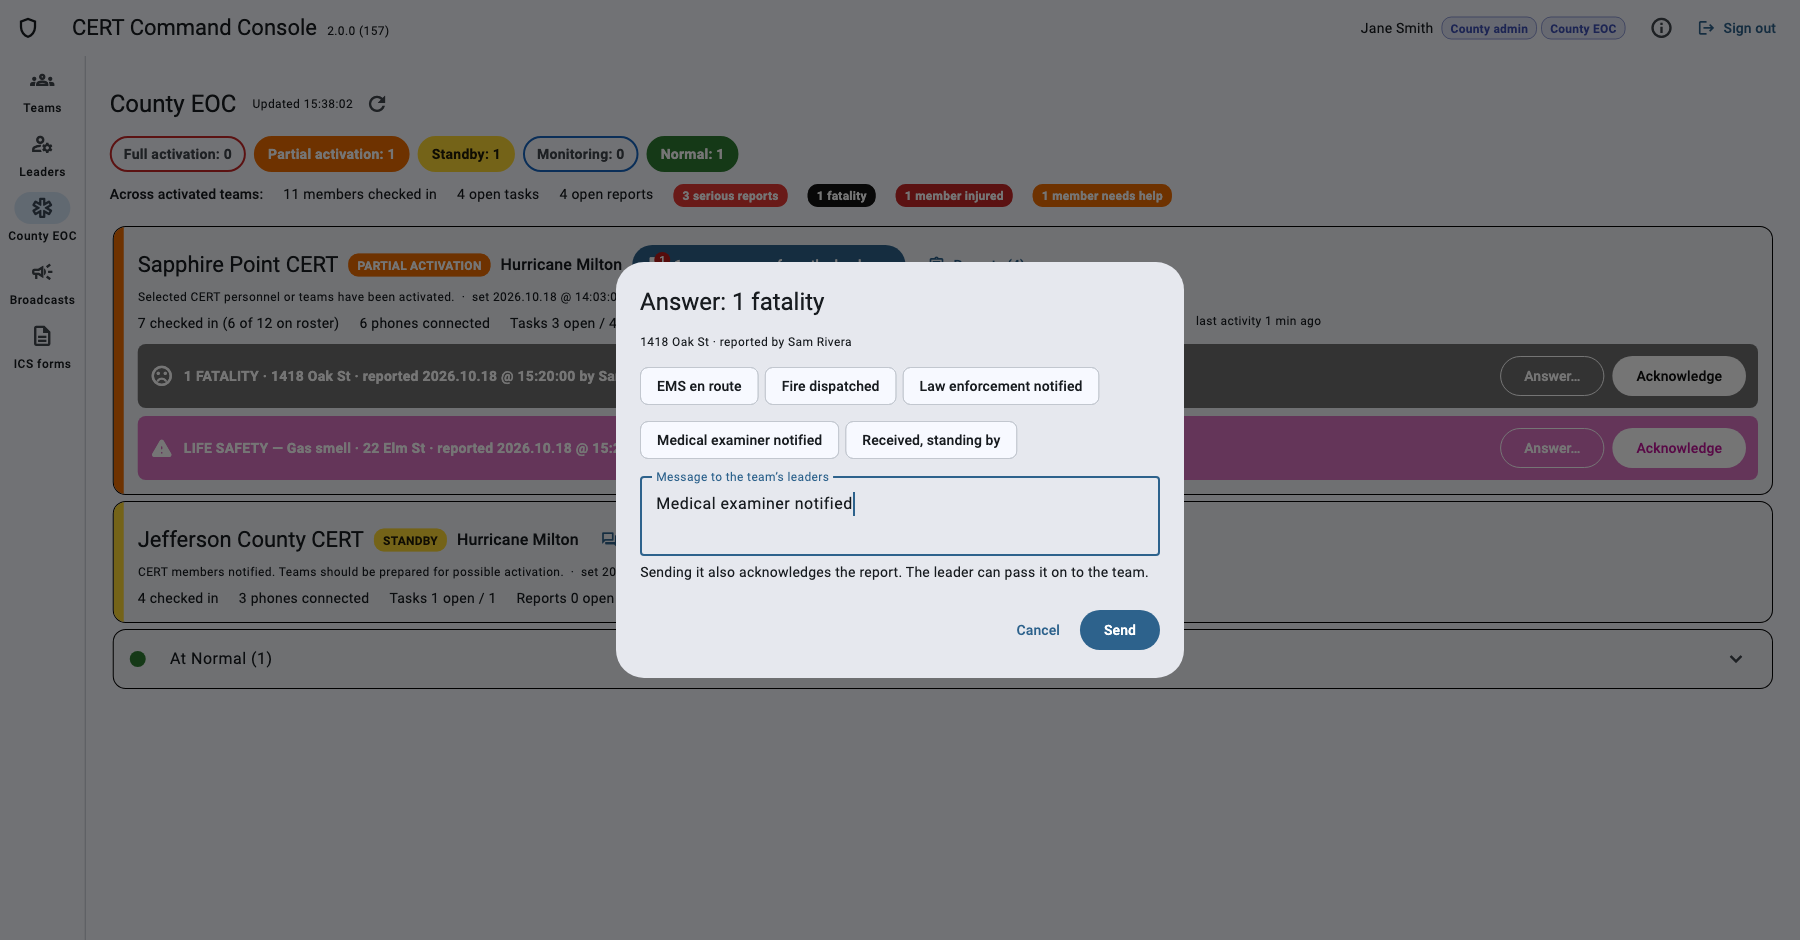Image resolution: width=1800 pixels, height=940 pixels.
Task: Open the County EOC sidebar section
Action: tap(42, 220)
